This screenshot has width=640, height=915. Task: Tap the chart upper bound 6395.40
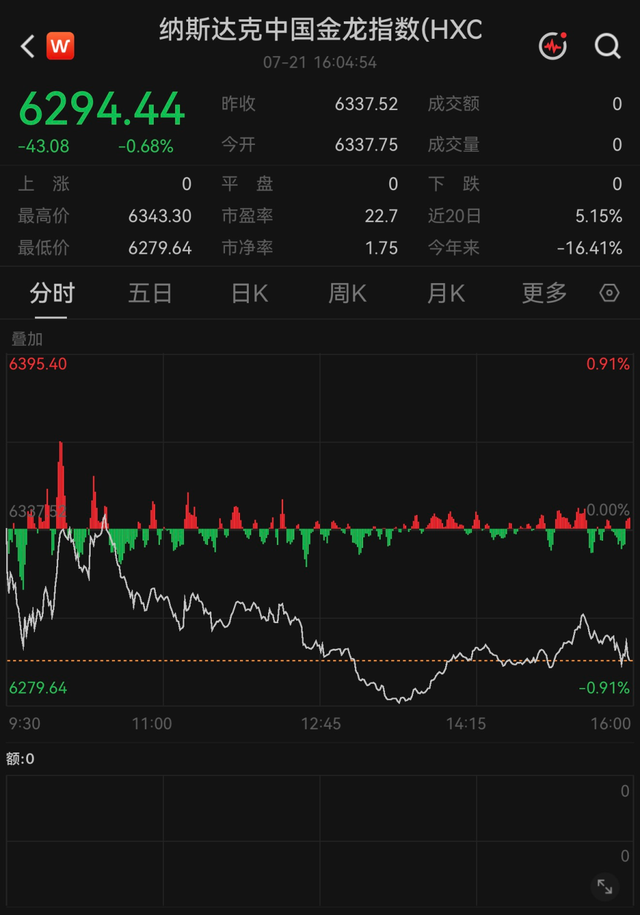tap(38, 364)
